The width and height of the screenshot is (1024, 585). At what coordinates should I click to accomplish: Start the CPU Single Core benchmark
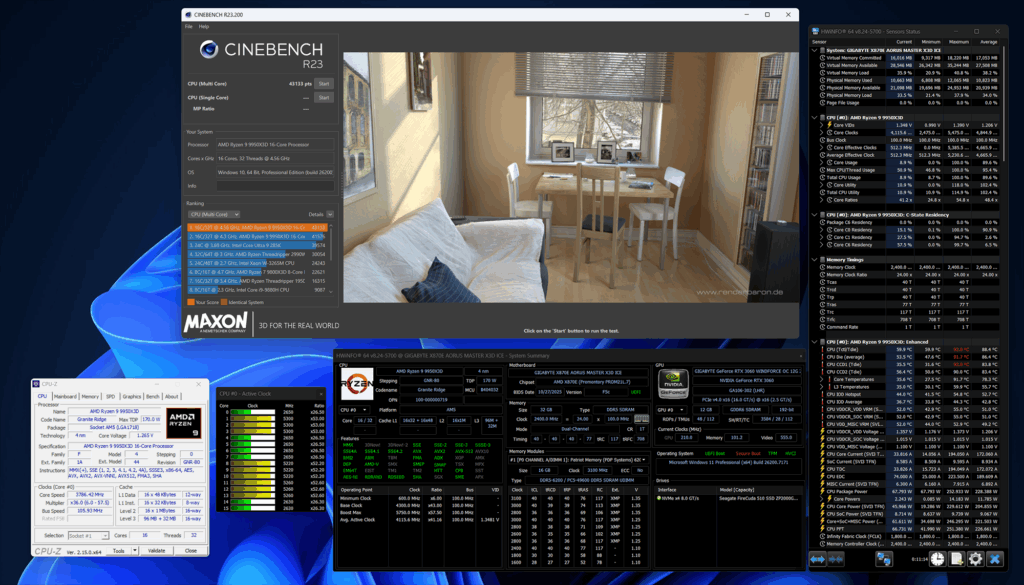pos(323,97)
